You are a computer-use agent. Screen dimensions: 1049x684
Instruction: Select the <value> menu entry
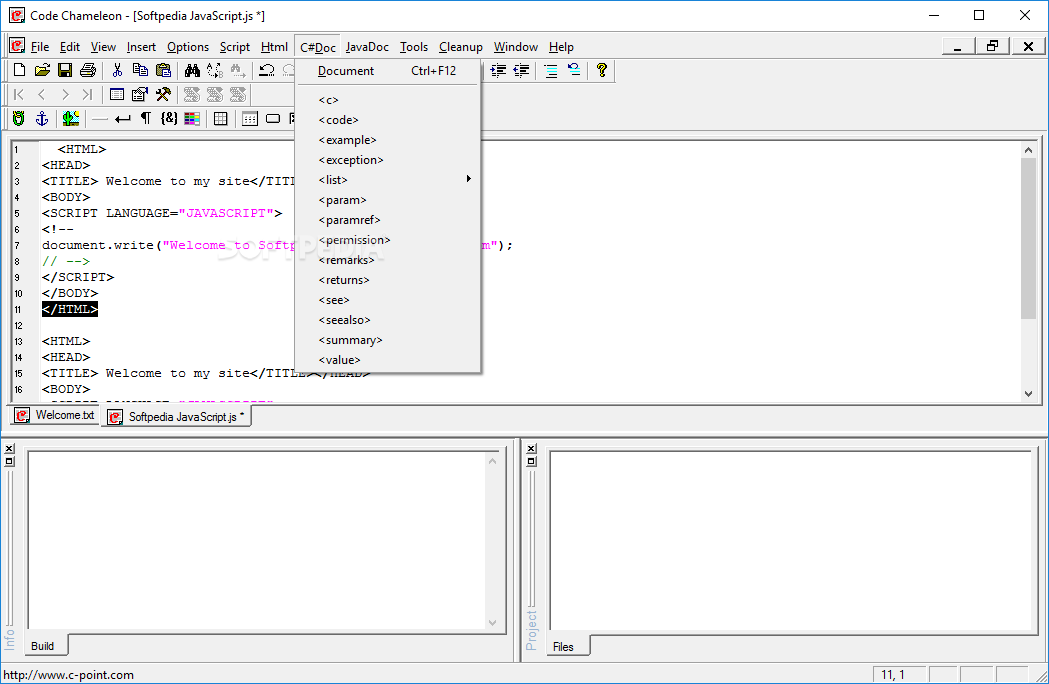pos(388,360)
